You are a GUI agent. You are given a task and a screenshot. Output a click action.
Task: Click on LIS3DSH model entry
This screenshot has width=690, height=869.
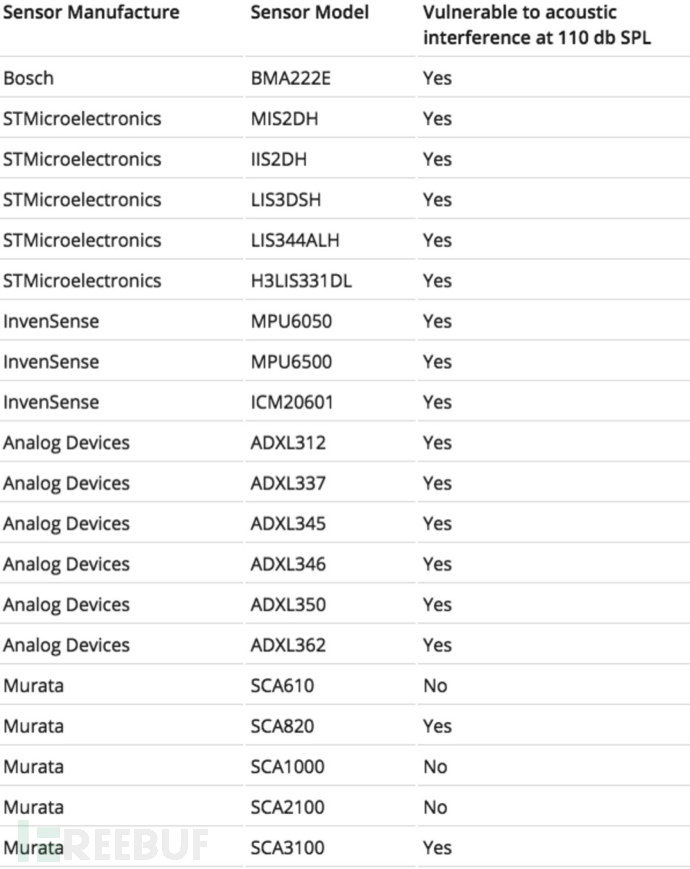pyautogui.click(x=286, y=200)
